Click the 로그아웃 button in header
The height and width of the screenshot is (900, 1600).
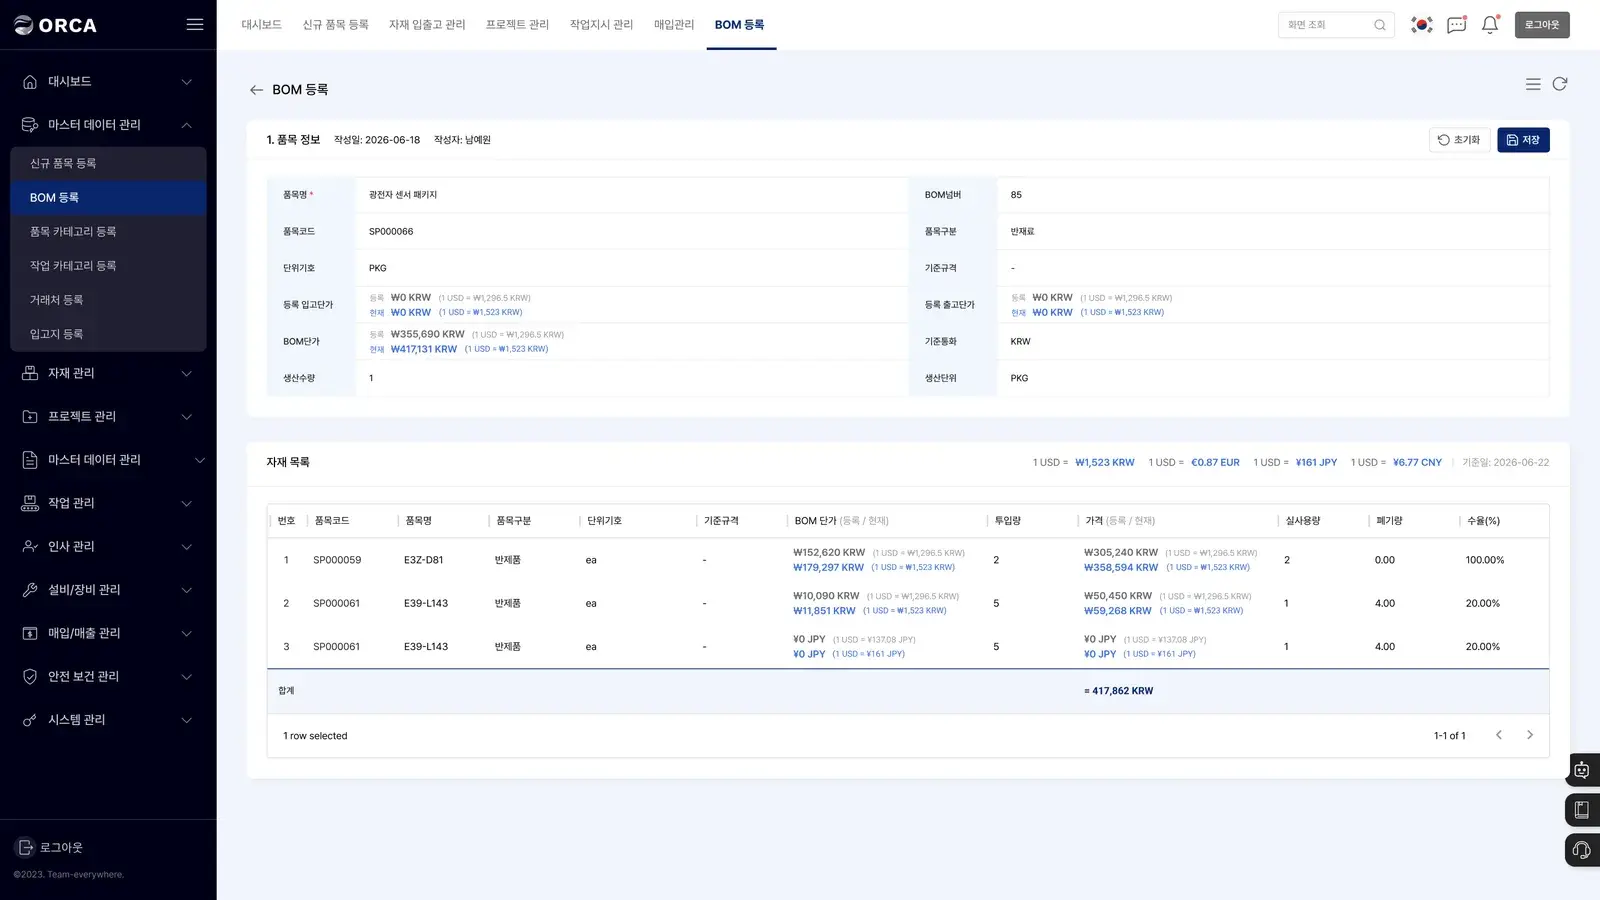(1542, 25)
